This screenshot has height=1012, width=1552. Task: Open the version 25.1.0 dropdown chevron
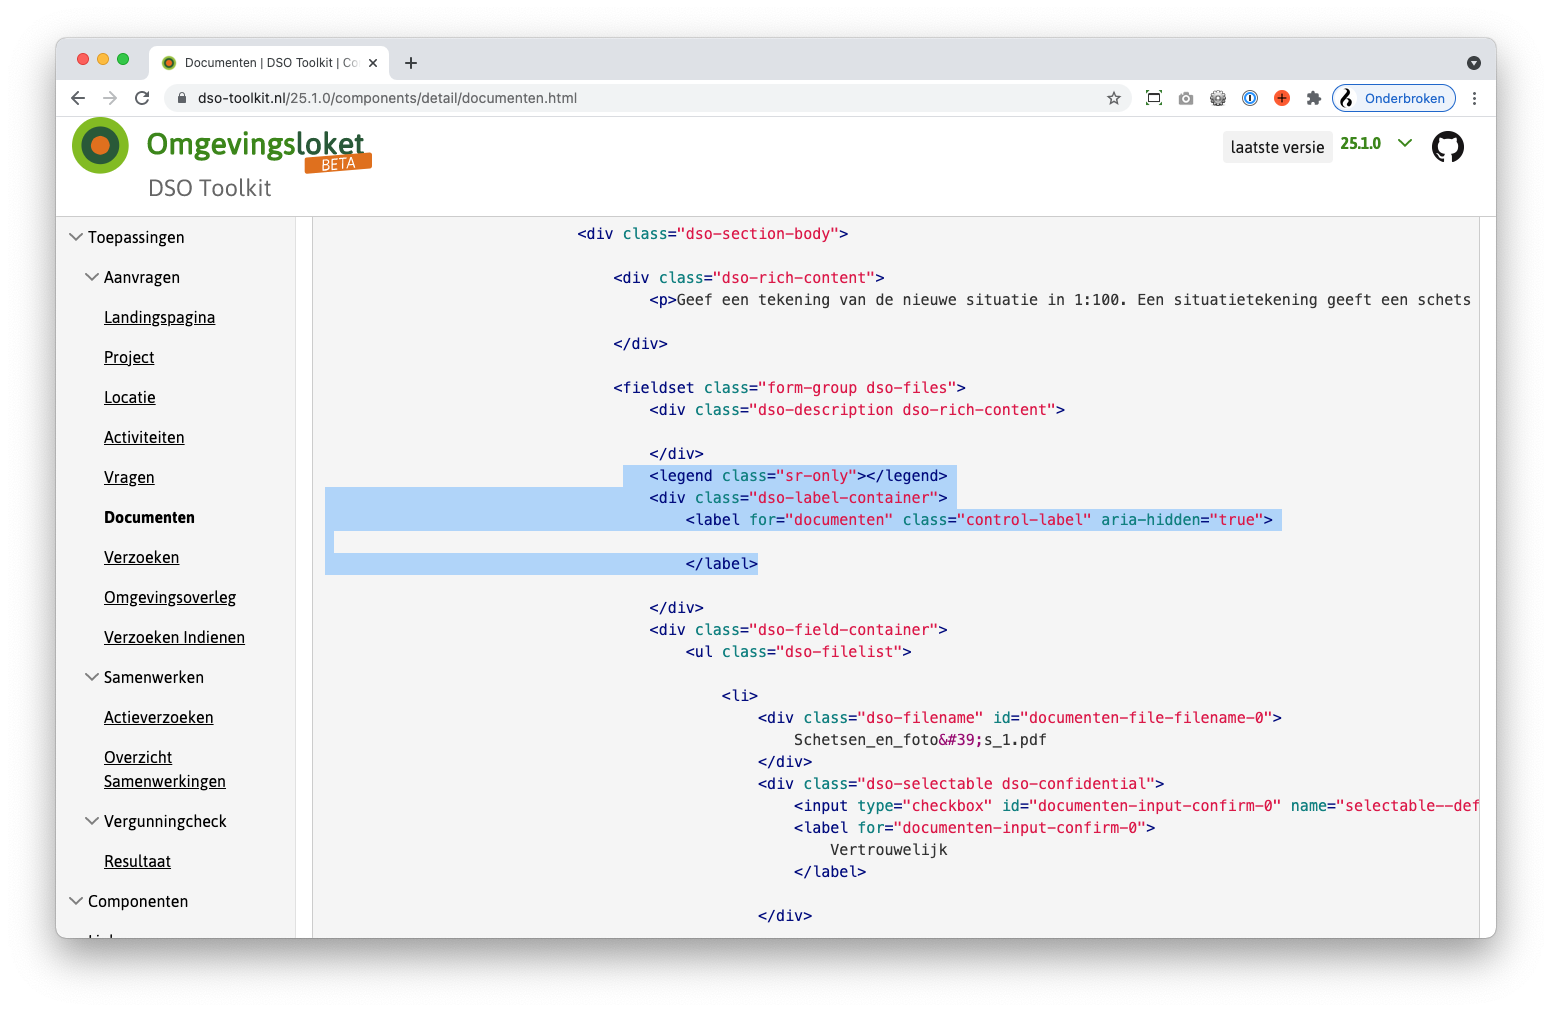click(x=1405, y=143)
